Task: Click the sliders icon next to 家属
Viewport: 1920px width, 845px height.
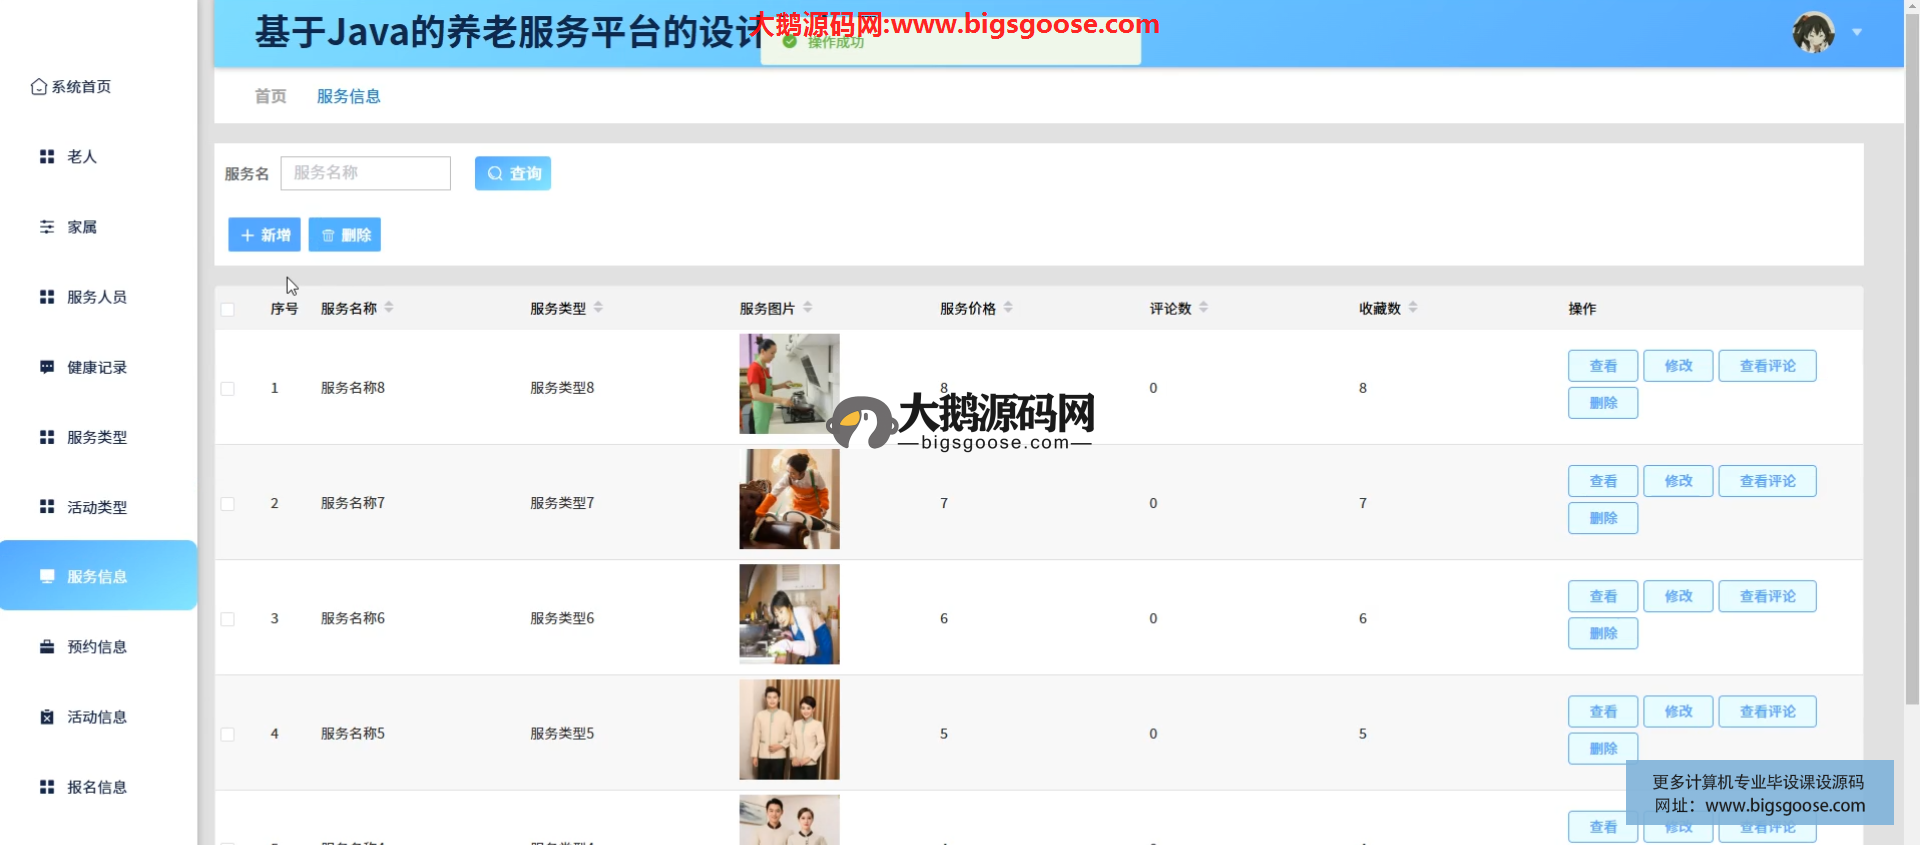Action: (x=47, y=227)
